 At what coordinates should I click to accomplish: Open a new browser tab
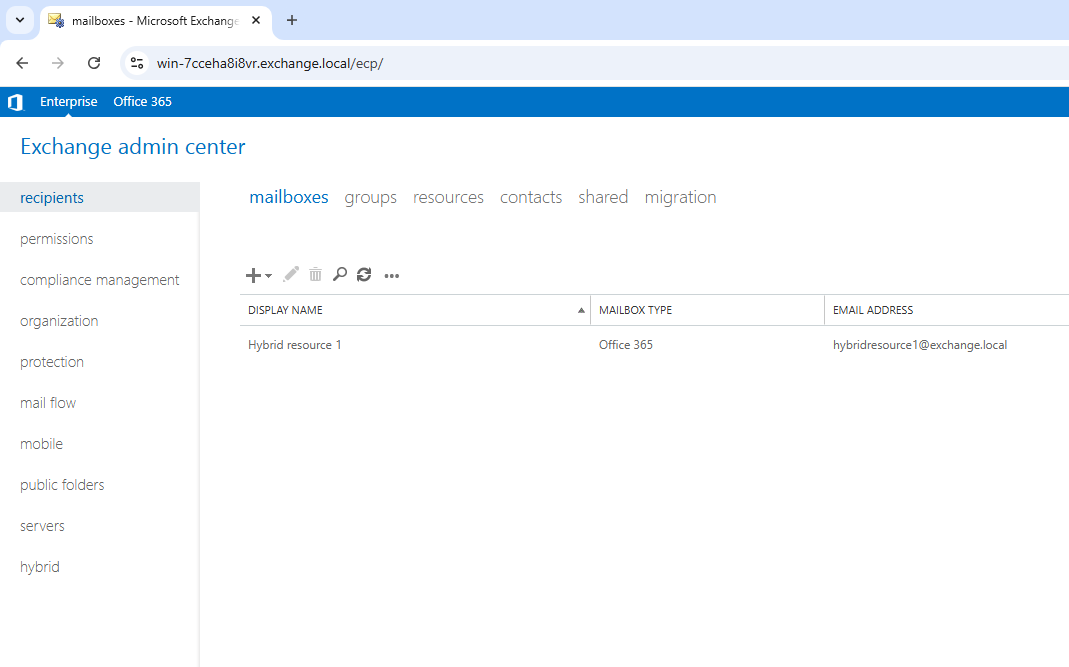click(292, 20)
